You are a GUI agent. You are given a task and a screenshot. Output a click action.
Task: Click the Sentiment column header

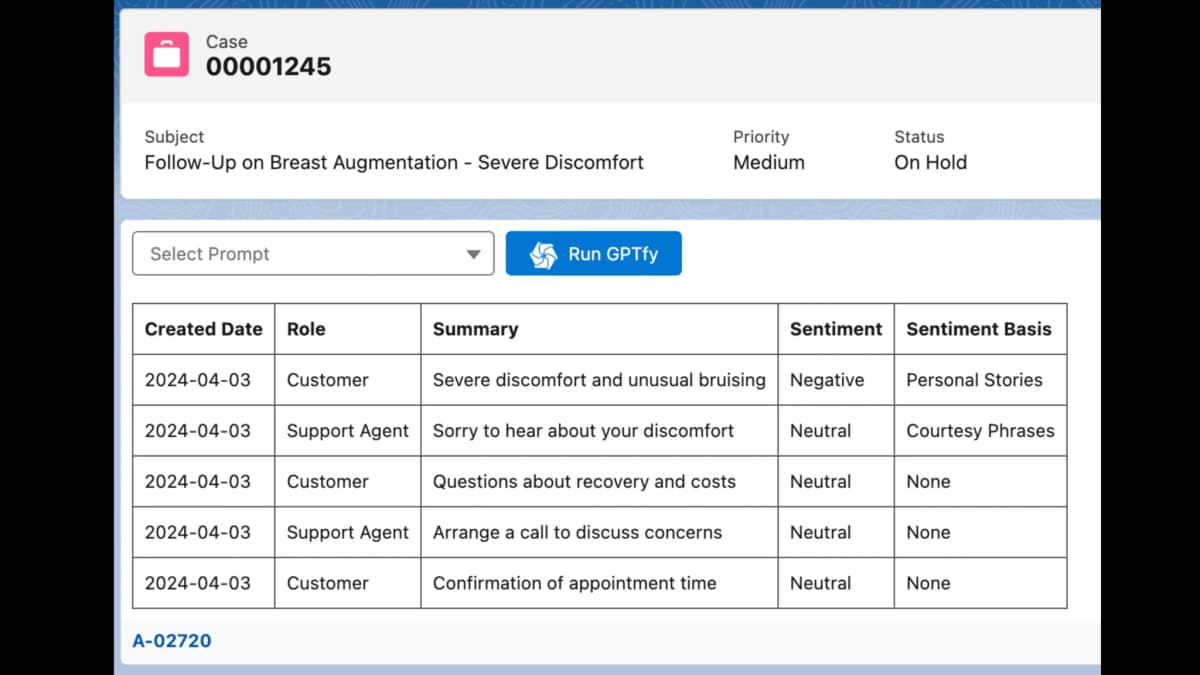click(835, 329)
